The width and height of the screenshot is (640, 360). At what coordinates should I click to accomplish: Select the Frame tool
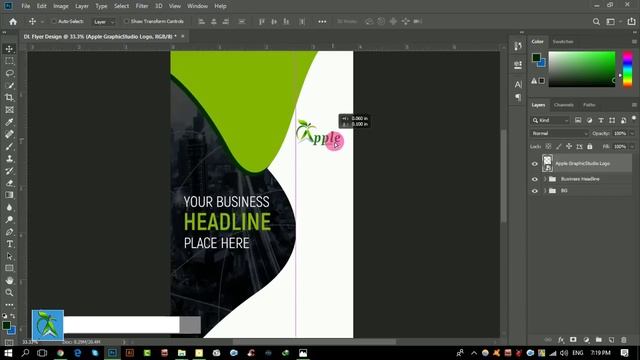tap(9, 110)
